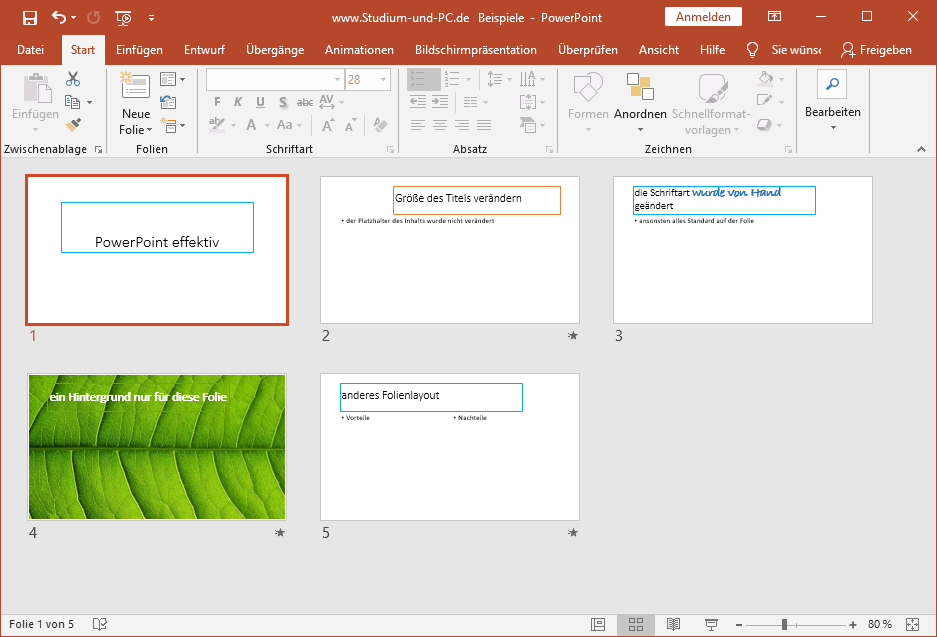
Task: Add a new slide via Neue Folie icon
Action: coord(136,85)
